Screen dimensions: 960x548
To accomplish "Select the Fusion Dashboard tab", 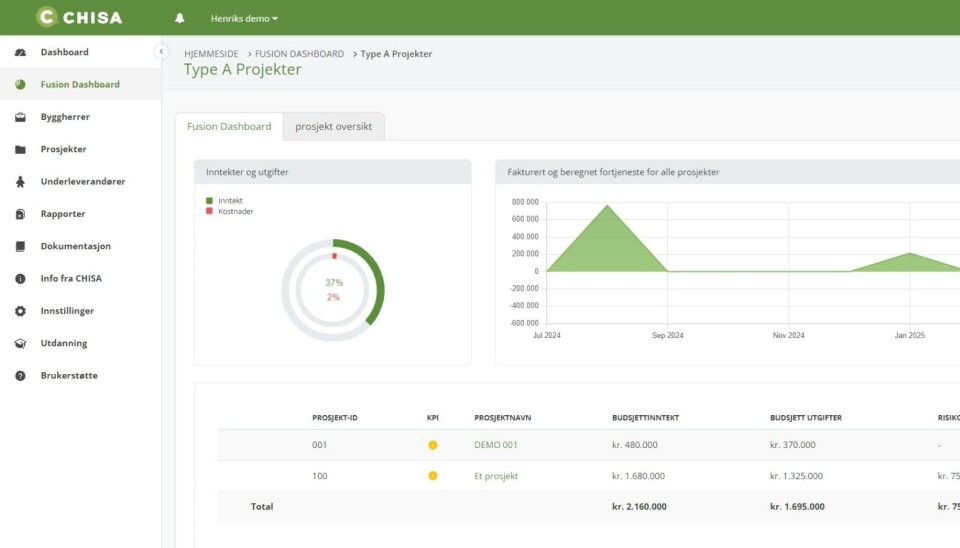I will click(229, 127).
